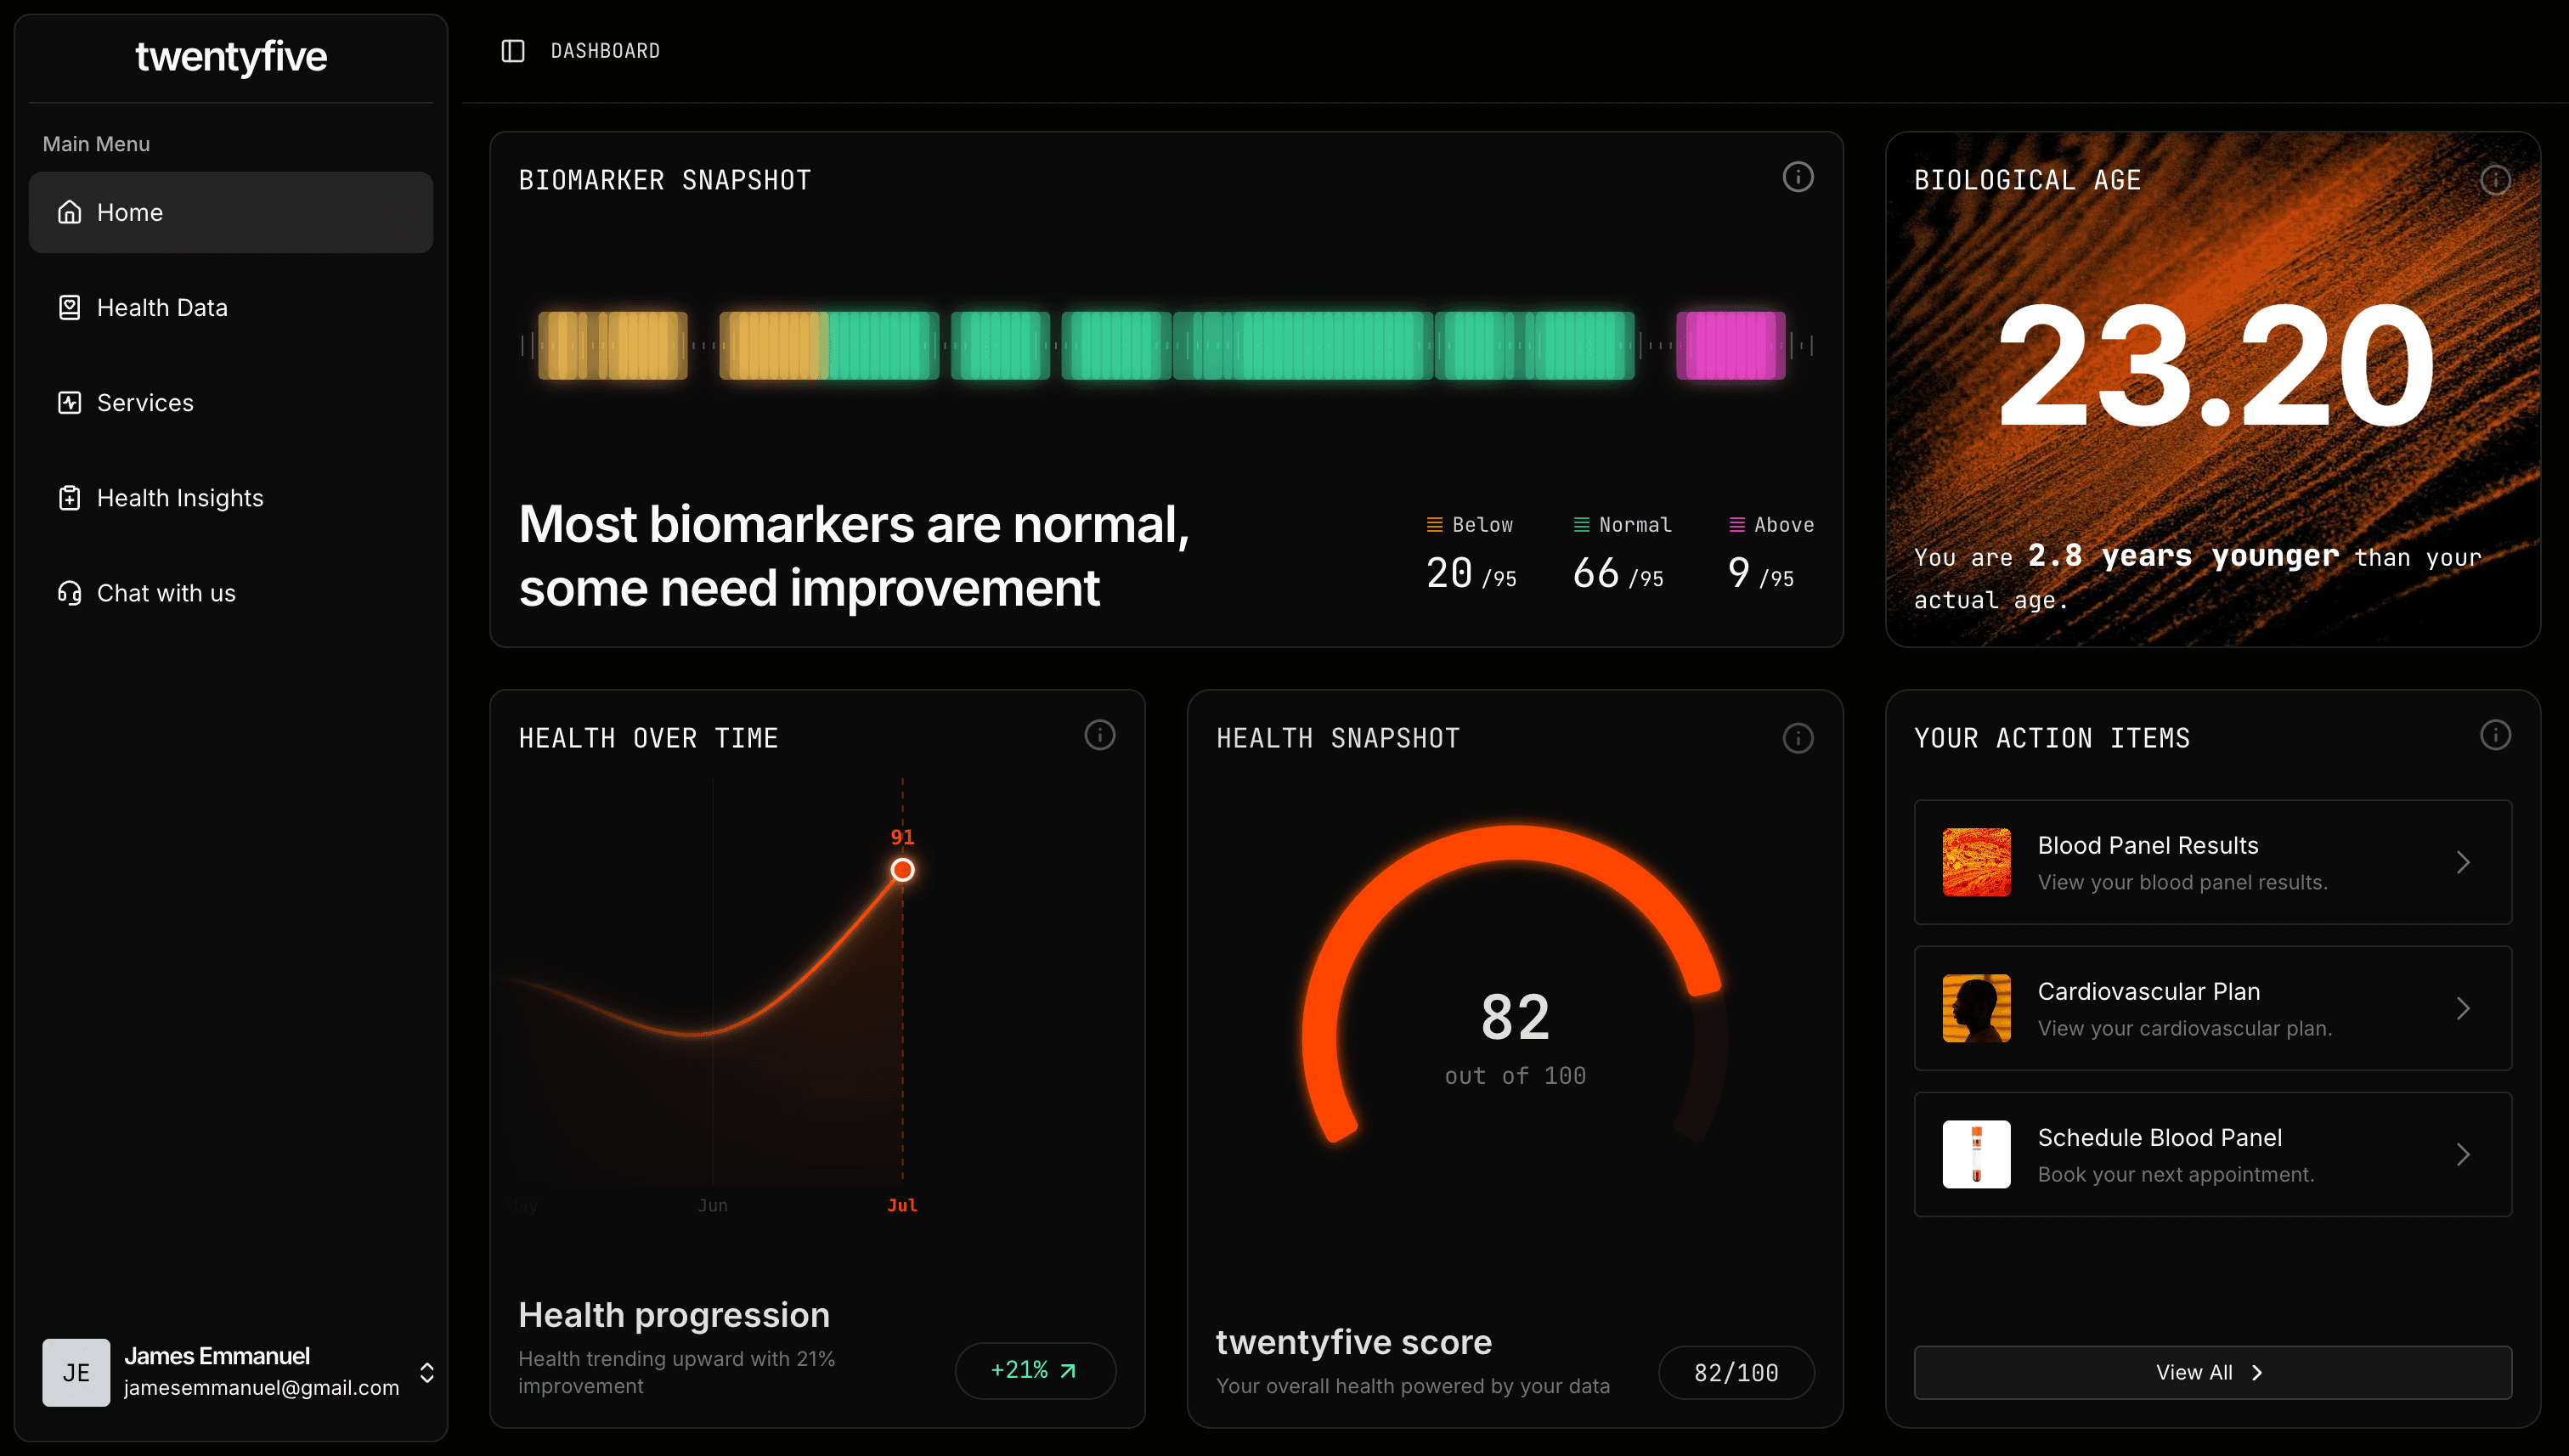Click the Health Data clipboard icon
Screen dimensions: 2569x1456
[x=69, y=308]
